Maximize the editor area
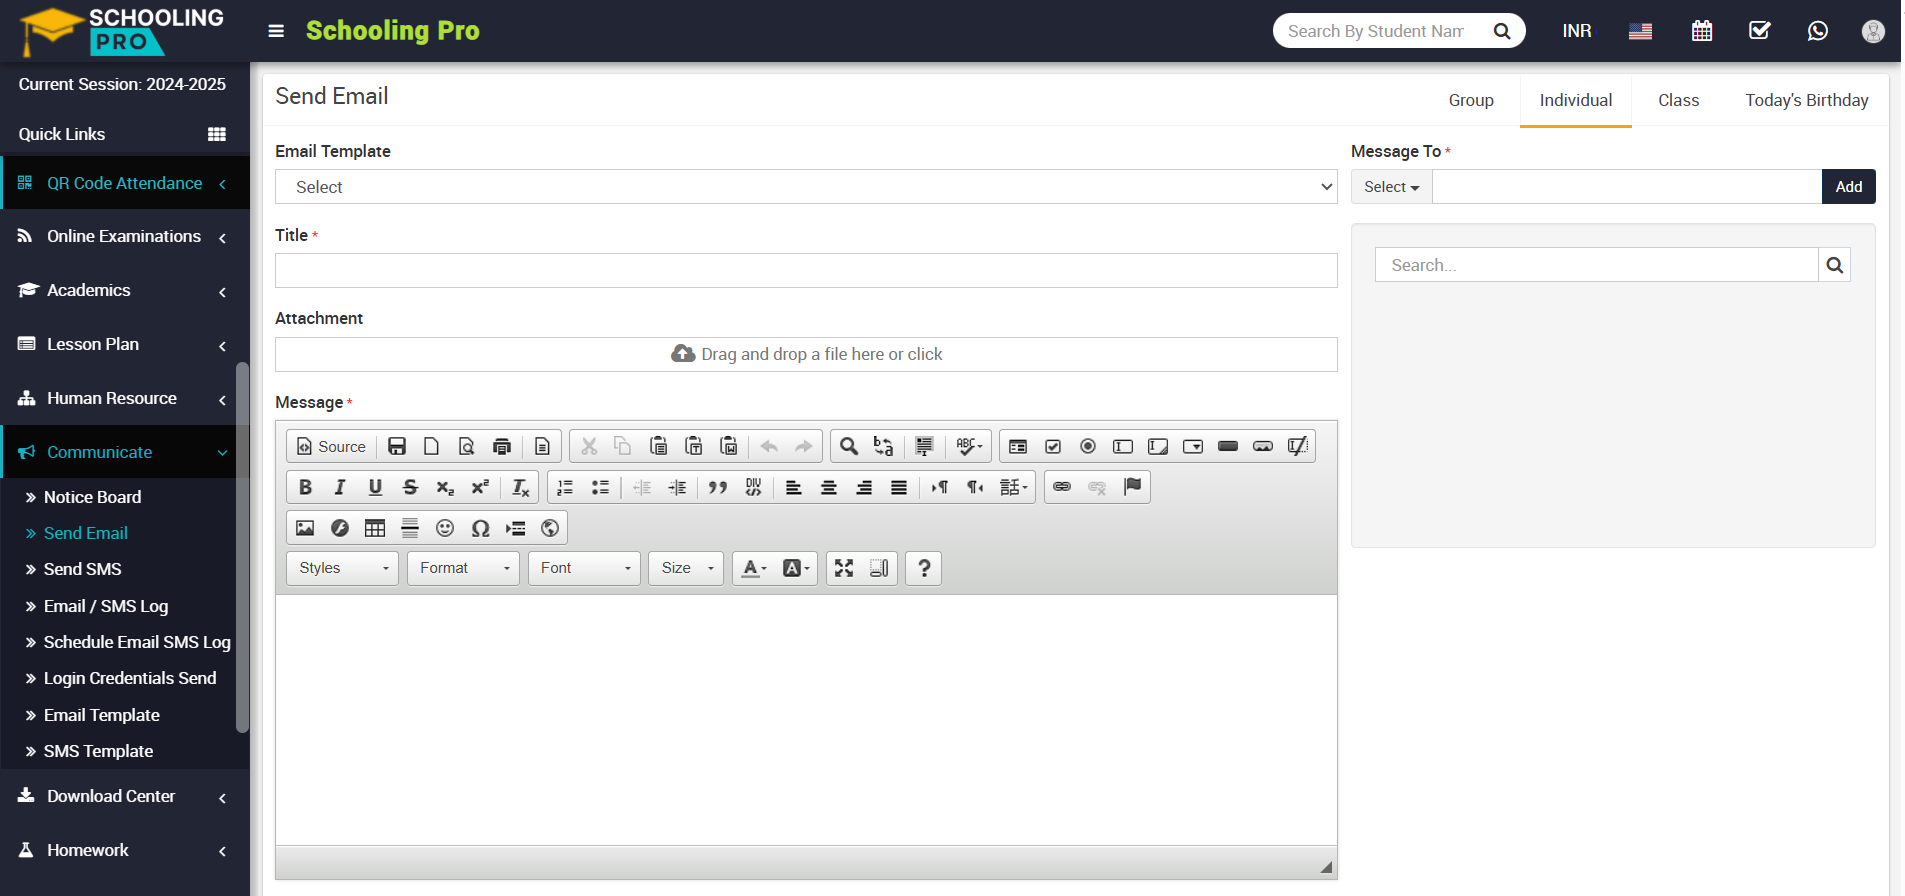The width and height of the screenshot is (1905, 896). [x=844, y=568]
